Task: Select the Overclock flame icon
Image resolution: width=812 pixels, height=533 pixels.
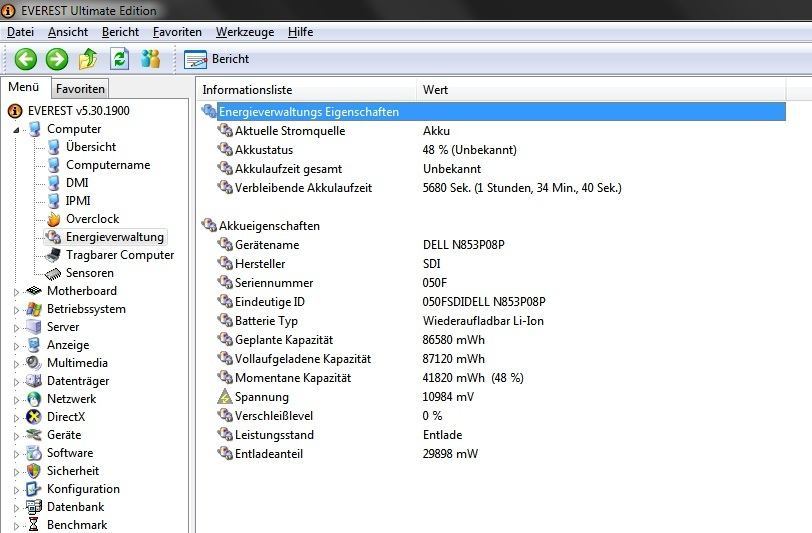Action: (x=53, y=219)
